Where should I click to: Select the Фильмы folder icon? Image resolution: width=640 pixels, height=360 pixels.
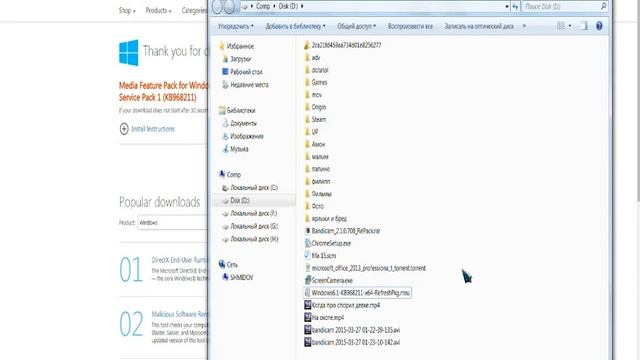coord(307,193)
